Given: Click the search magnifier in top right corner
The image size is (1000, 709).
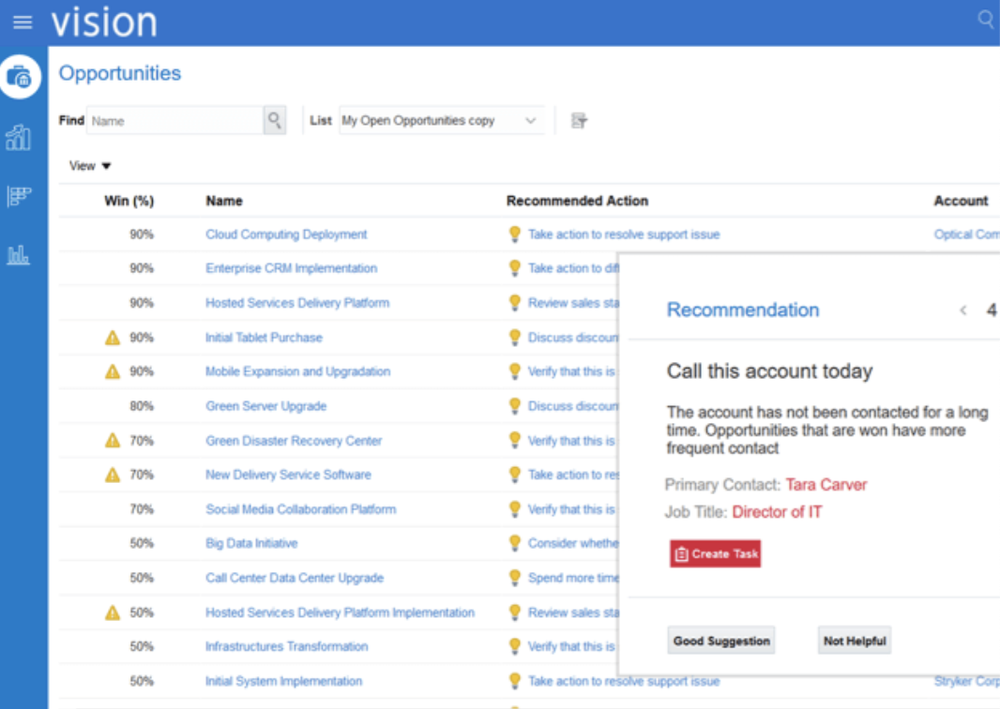Looking at the screenshot, I should click(x=988, y=18).
